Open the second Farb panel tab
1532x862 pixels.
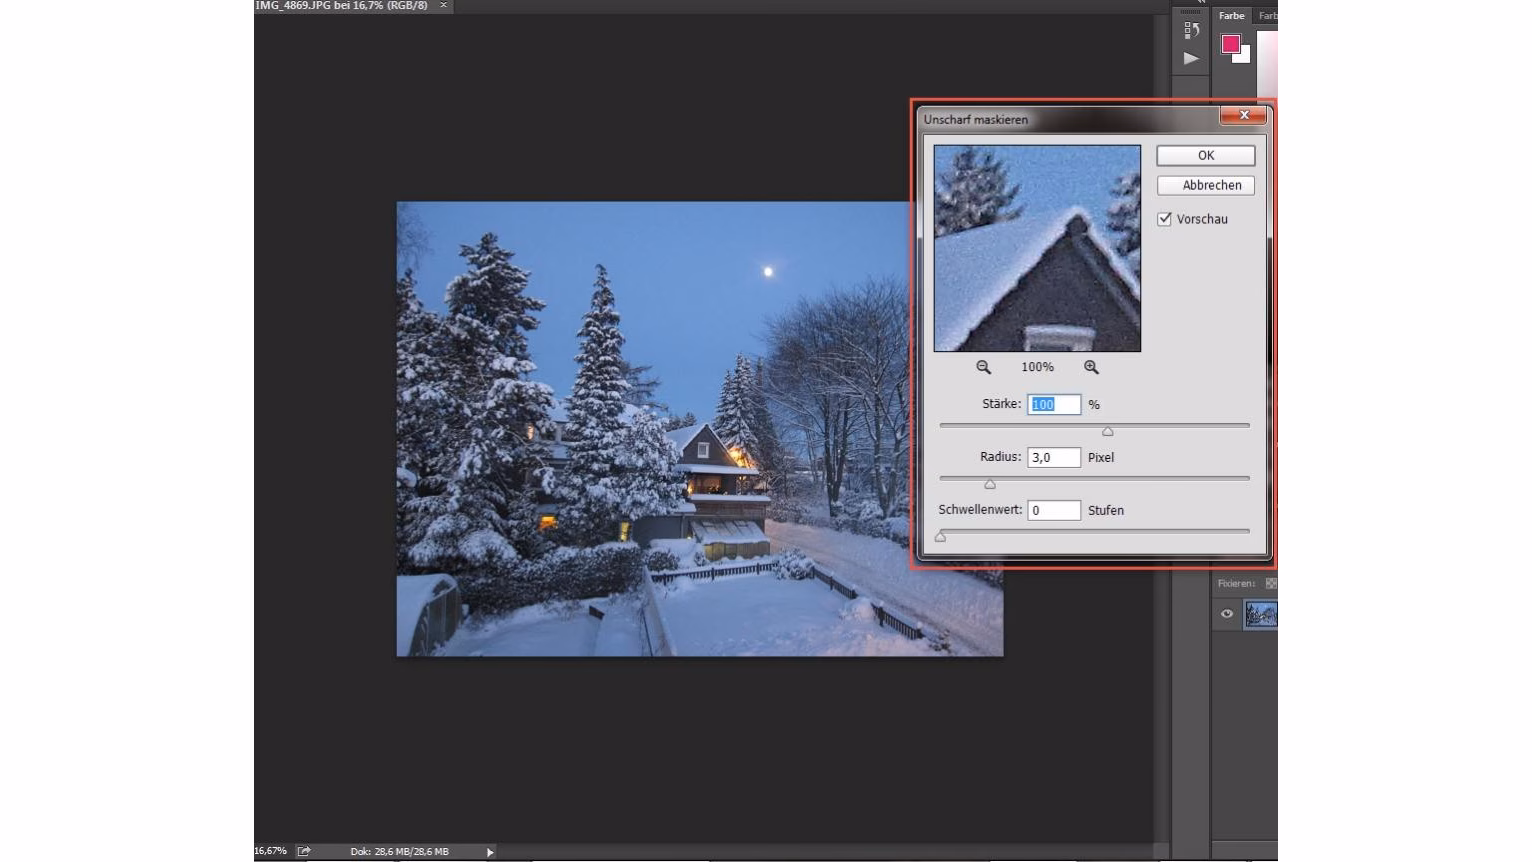click(1267, 15)
